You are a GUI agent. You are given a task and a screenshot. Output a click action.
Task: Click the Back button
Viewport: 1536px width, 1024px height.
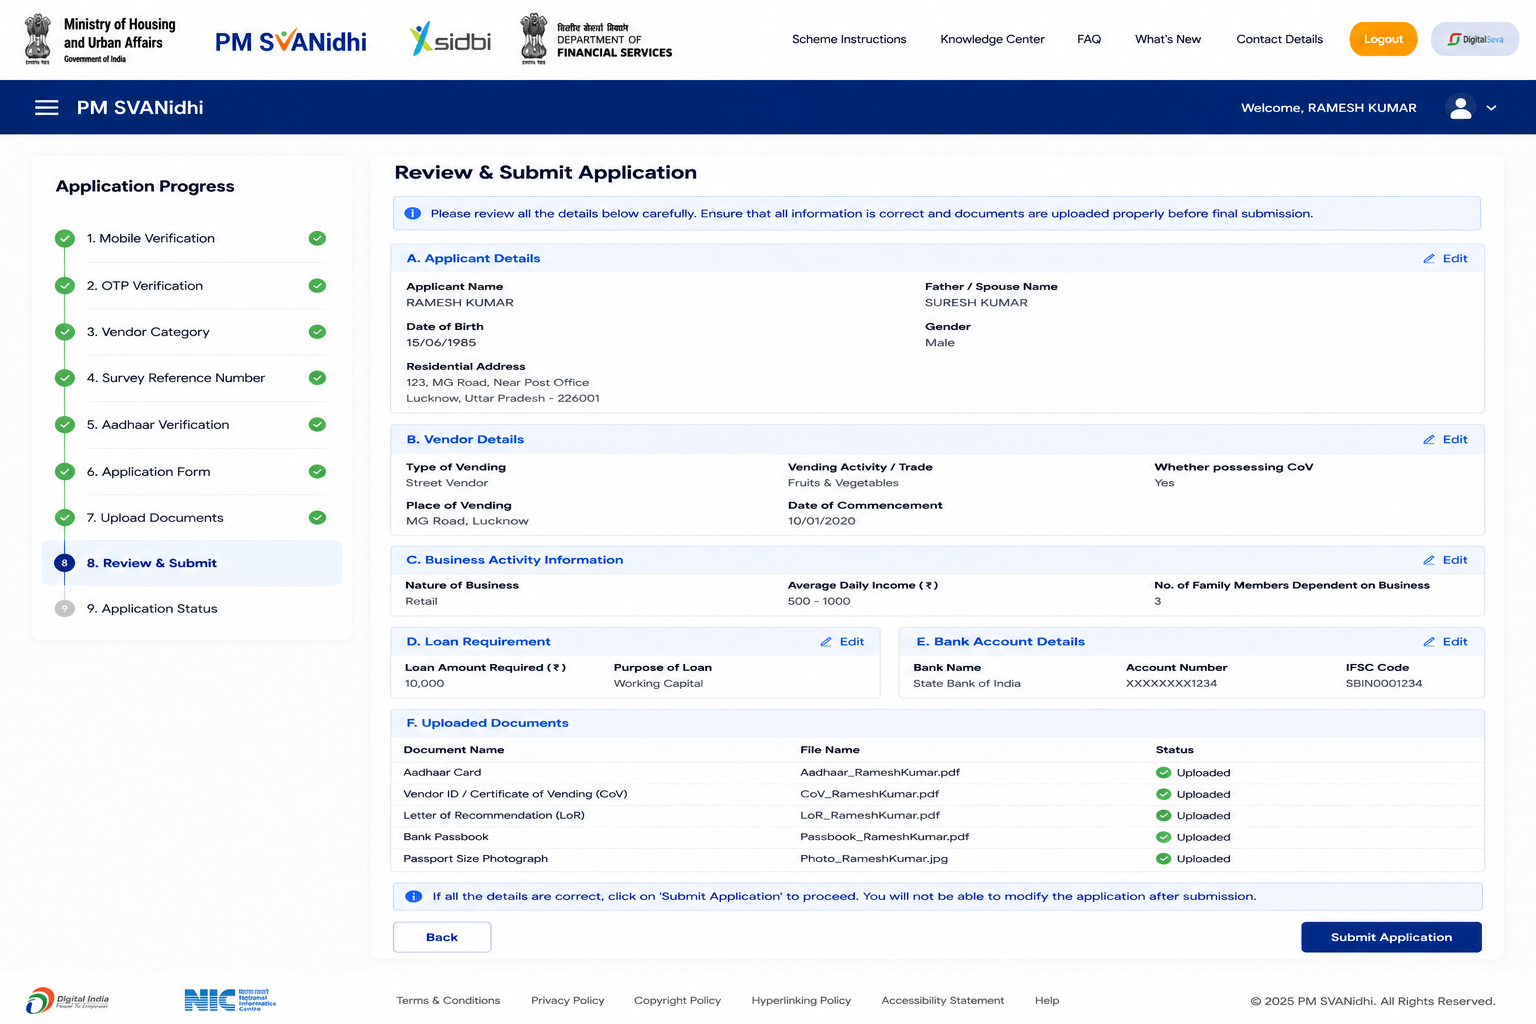click(442, 937)
